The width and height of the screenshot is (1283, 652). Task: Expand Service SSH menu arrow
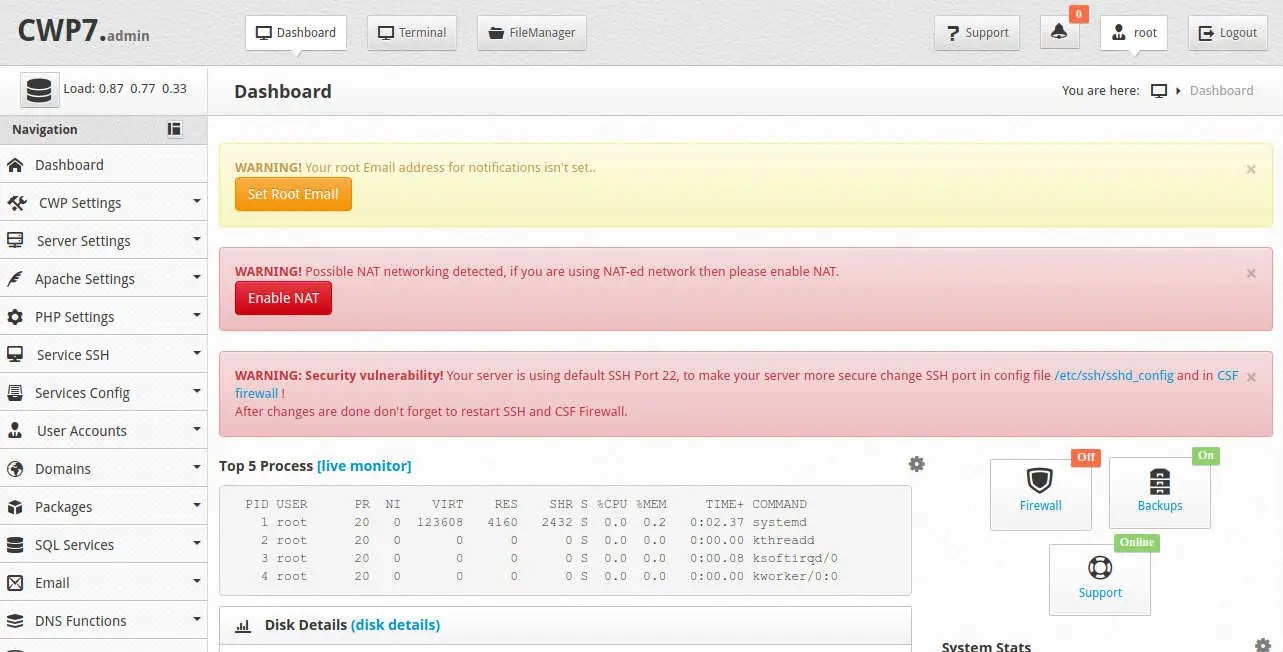[197, 353]
